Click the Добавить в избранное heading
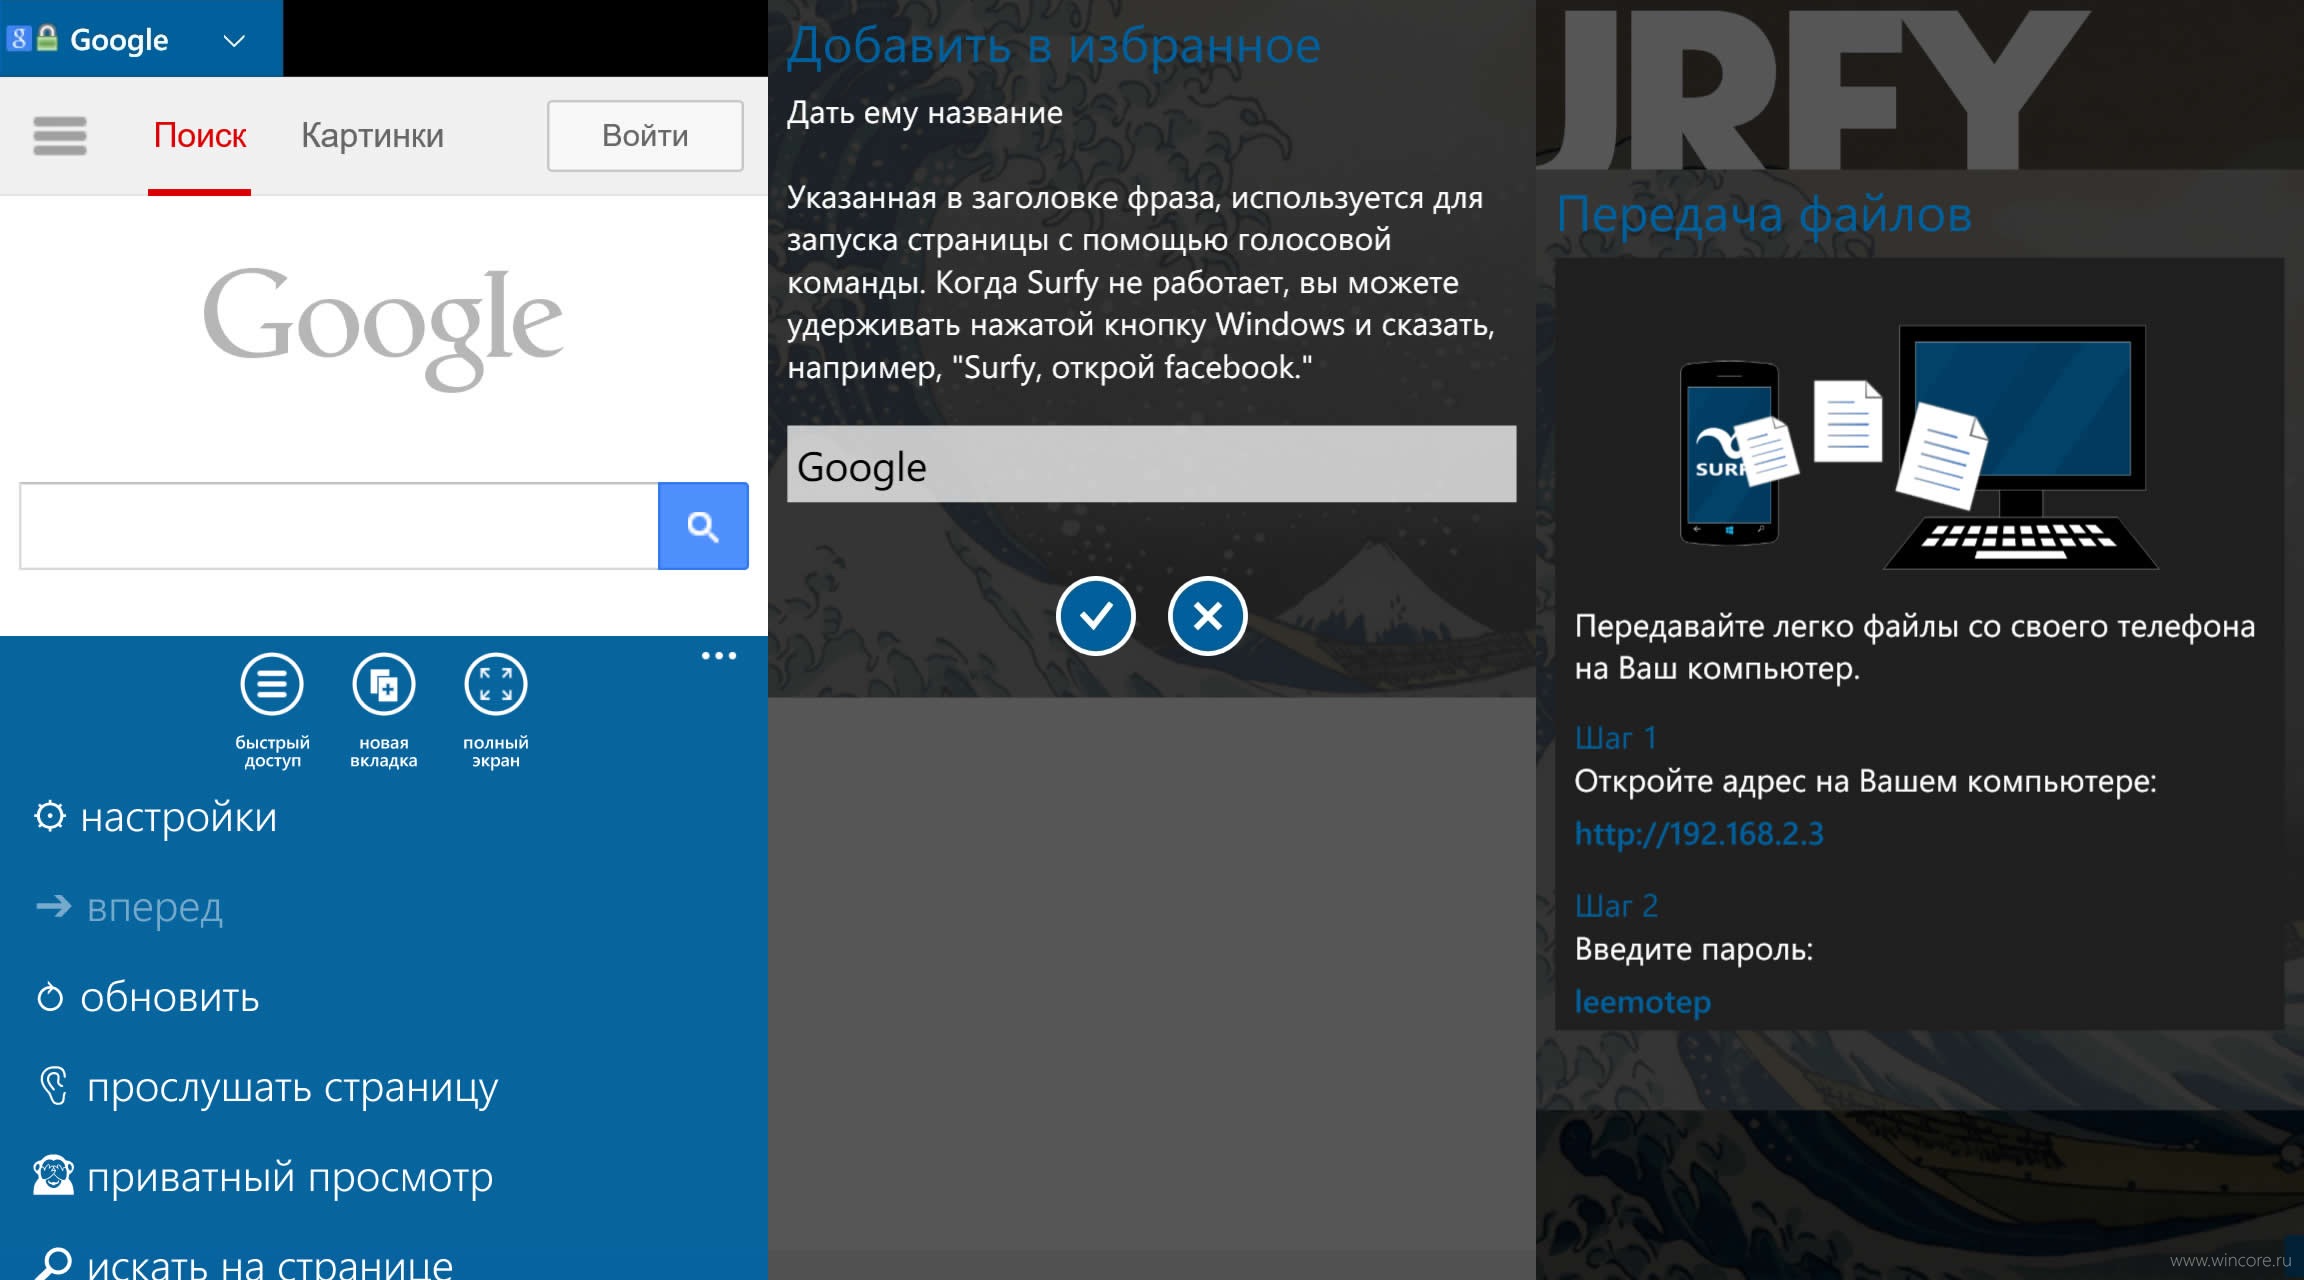This screenshot has width=2304, height=1280. 1053,46
